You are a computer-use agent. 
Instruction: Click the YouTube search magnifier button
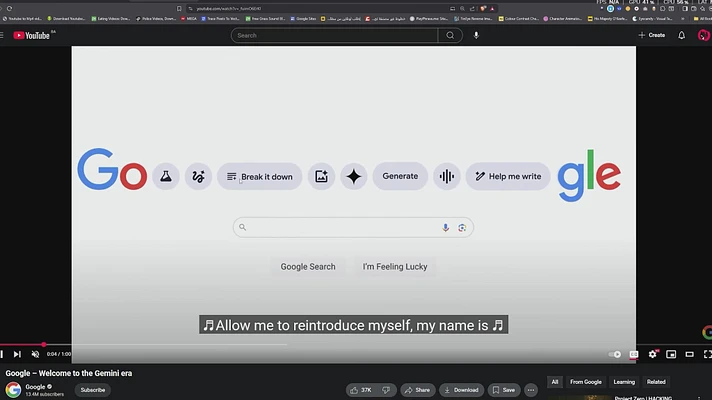point(450,35)
